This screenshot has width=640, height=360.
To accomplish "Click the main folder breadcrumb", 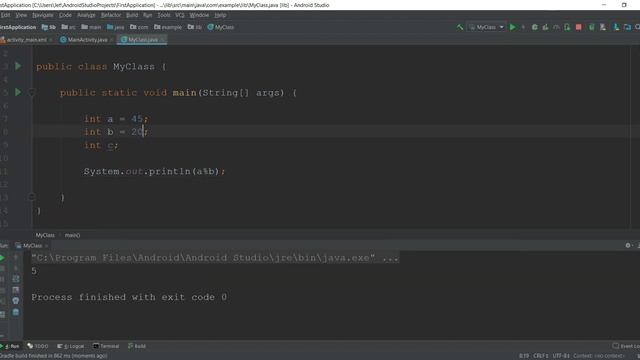I will 91,27.
